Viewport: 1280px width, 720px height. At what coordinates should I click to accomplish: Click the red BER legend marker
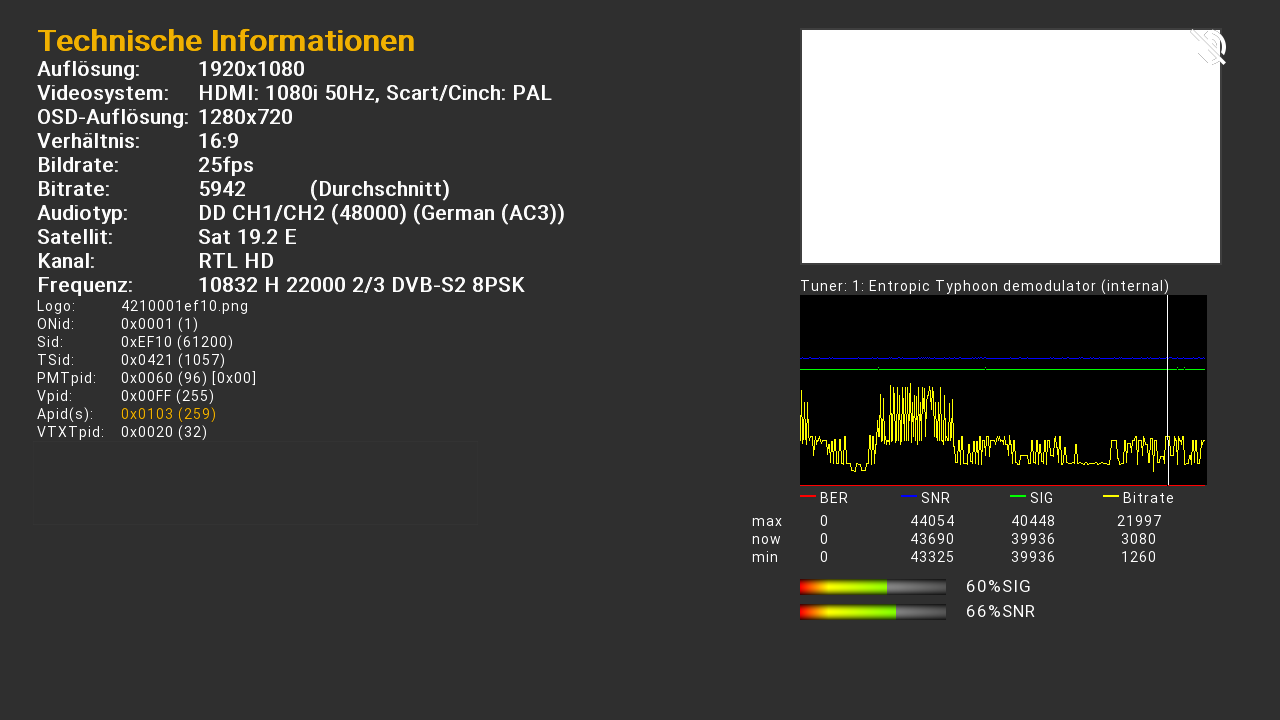(x=807, y=496)
